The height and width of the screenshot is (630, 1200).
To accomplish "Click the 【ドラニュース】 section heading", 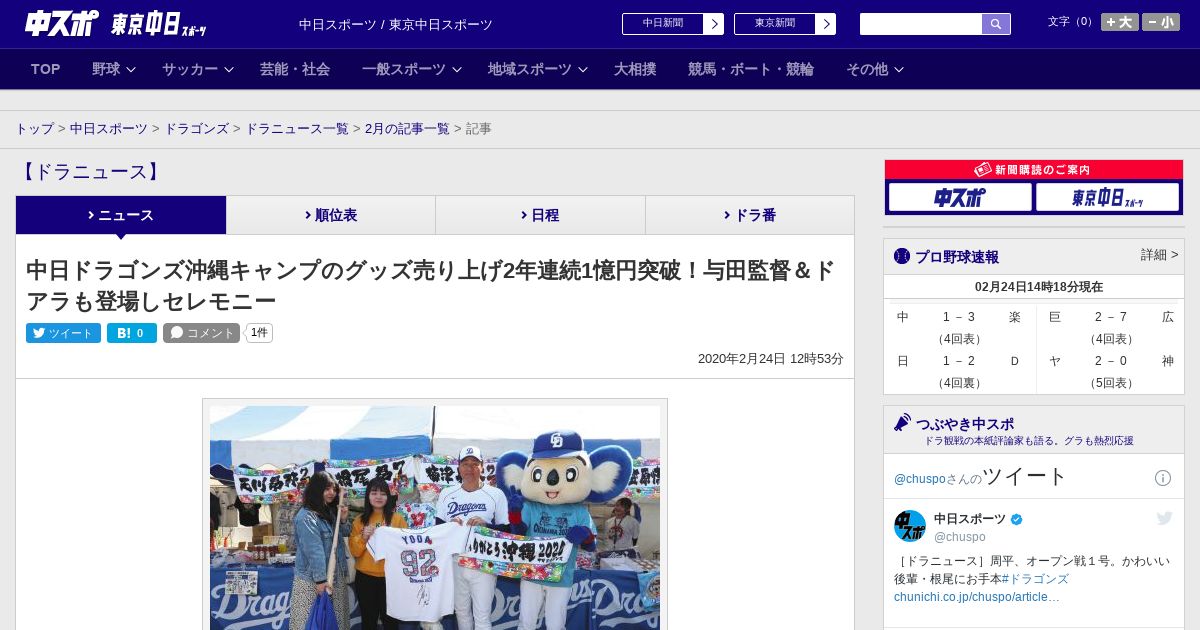I will click(90, 172).
